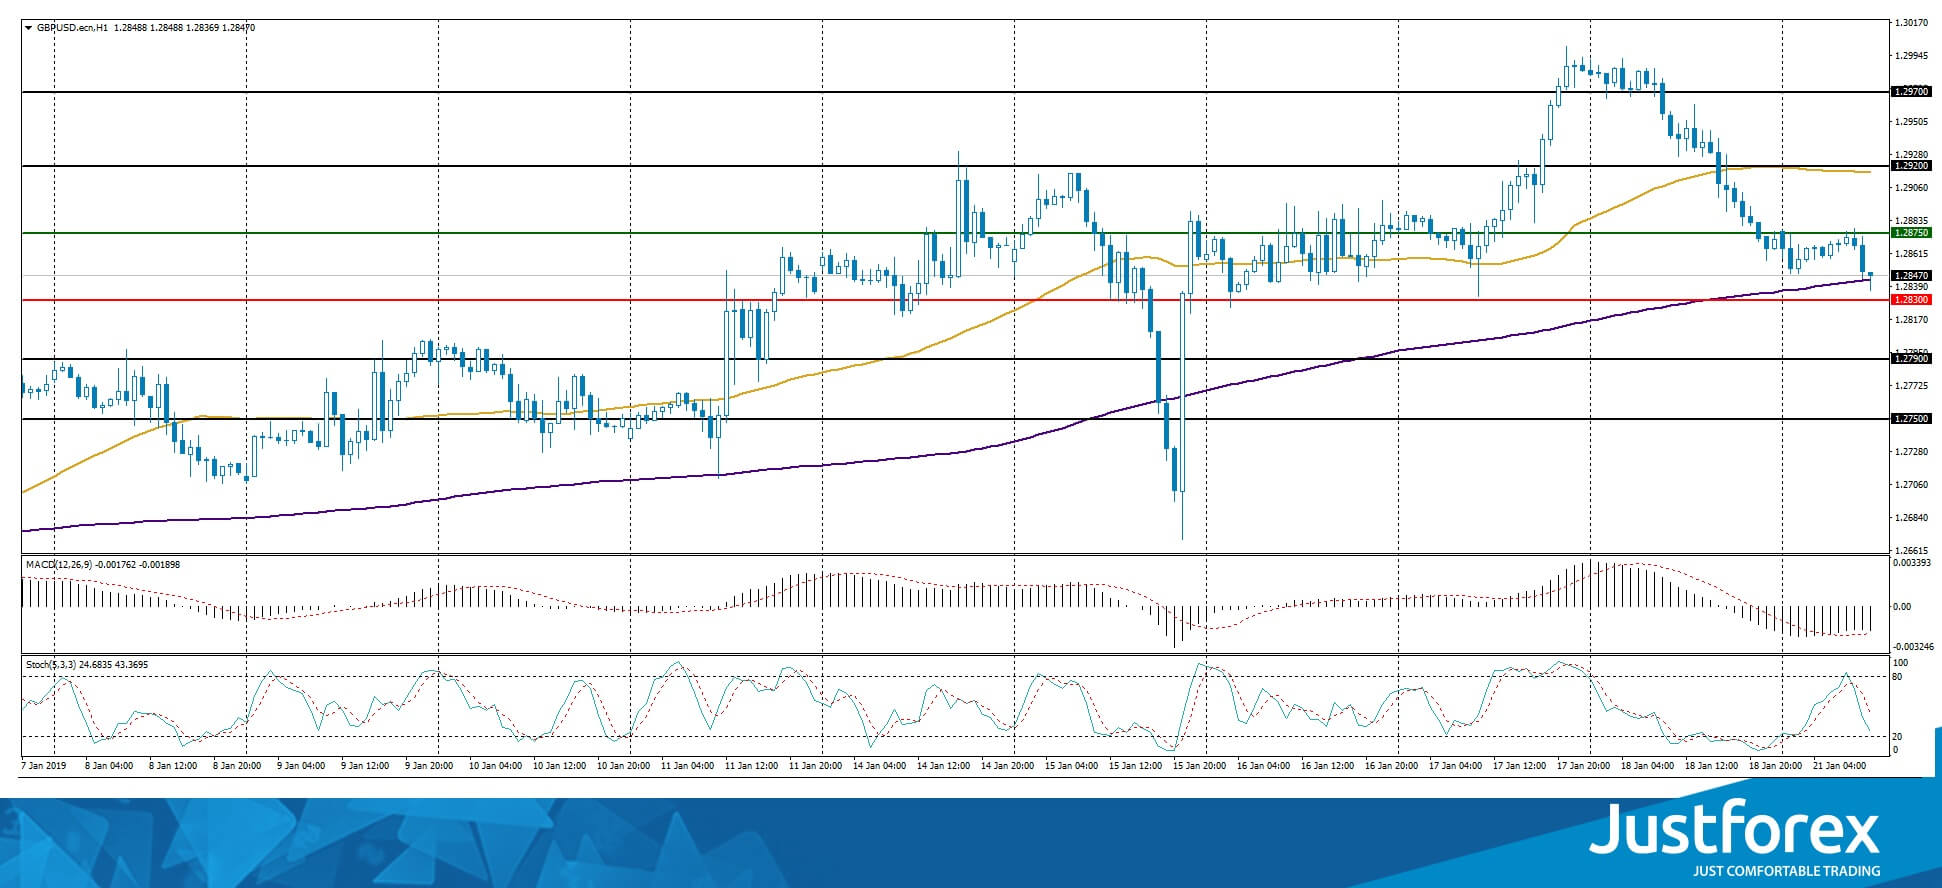Click the 1.29945 price axis value
Screen dimensions: 1942x888
1912,56
